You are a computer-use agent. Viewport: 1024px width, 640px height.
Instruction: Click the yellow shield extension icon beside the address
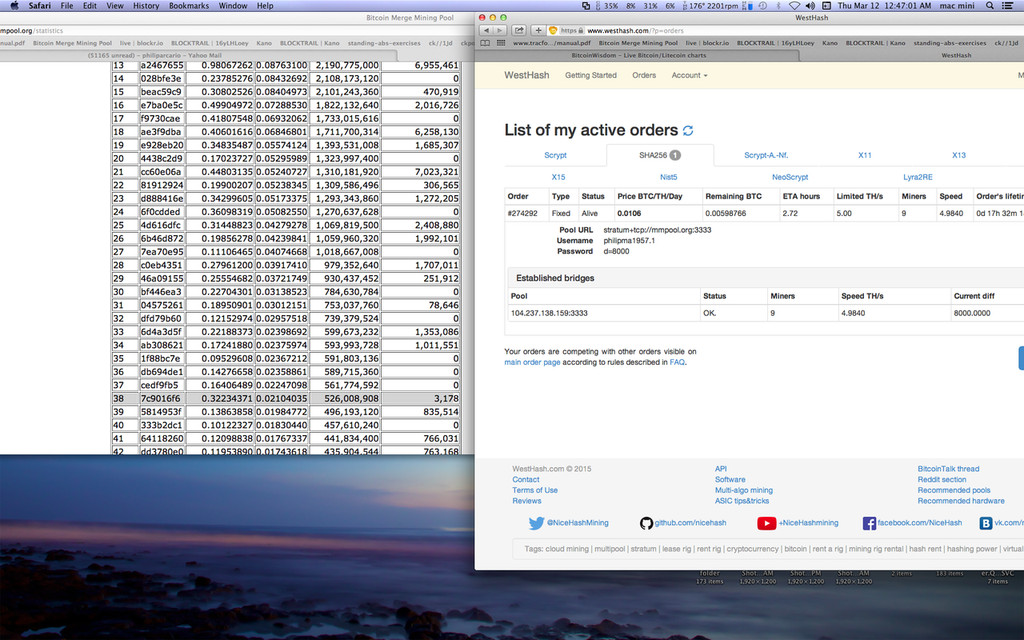552,30
